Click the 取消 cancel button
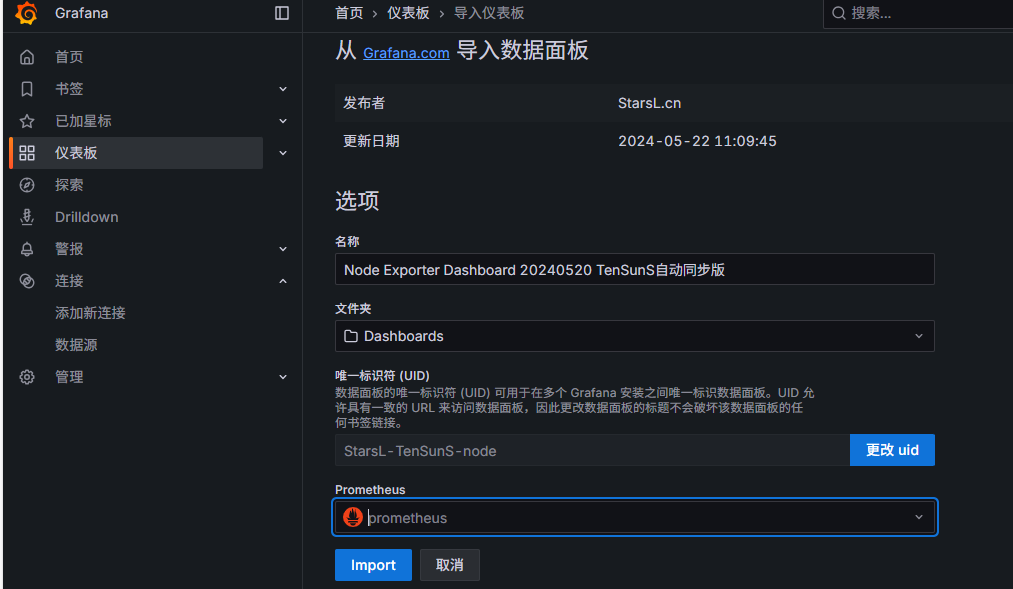1013x589 pixels. pos(450,565)
